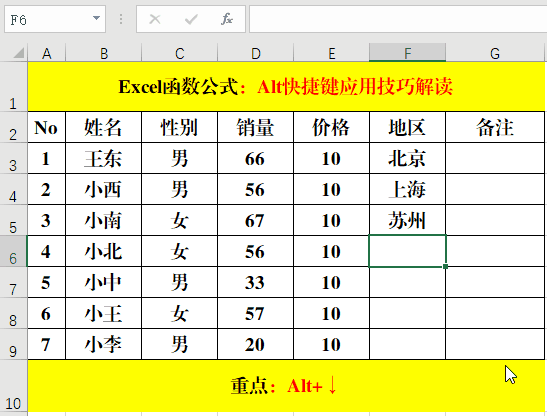This screenshot has height=416, width=547.
Task: Select column C header
Action: pyautogui.click(x=180, y=53)
